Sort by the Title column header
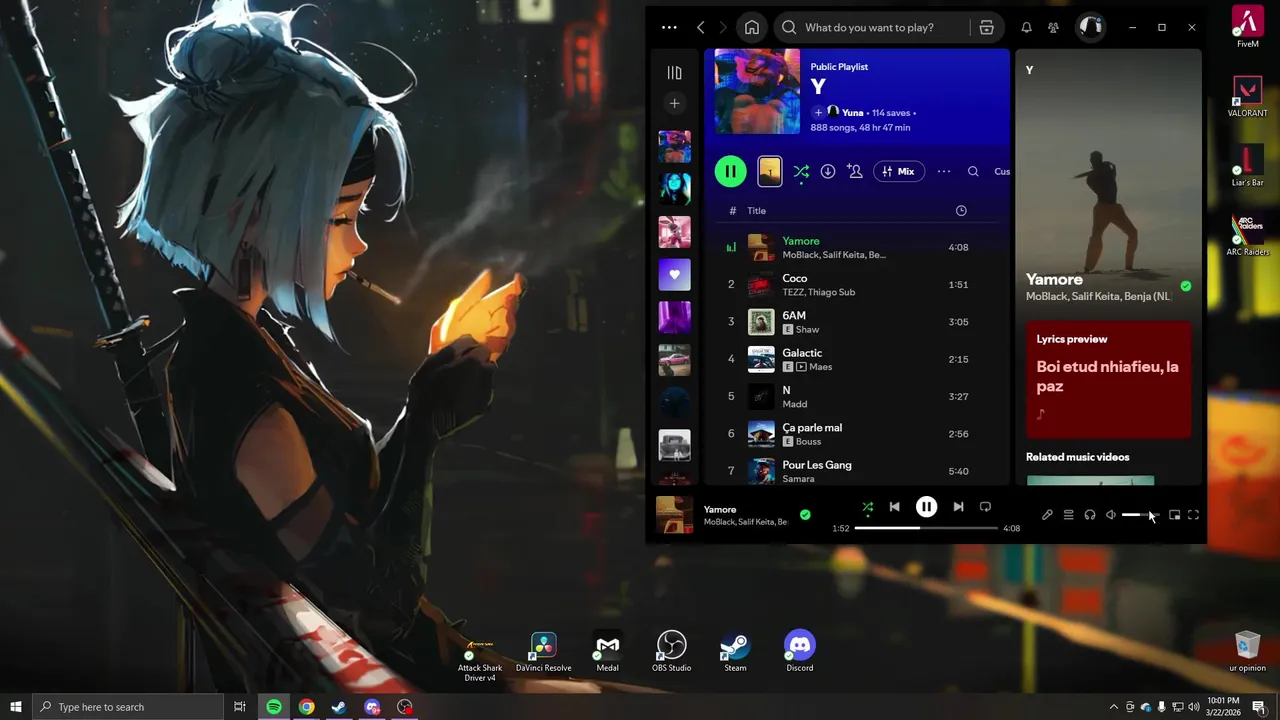 [757, 210]
